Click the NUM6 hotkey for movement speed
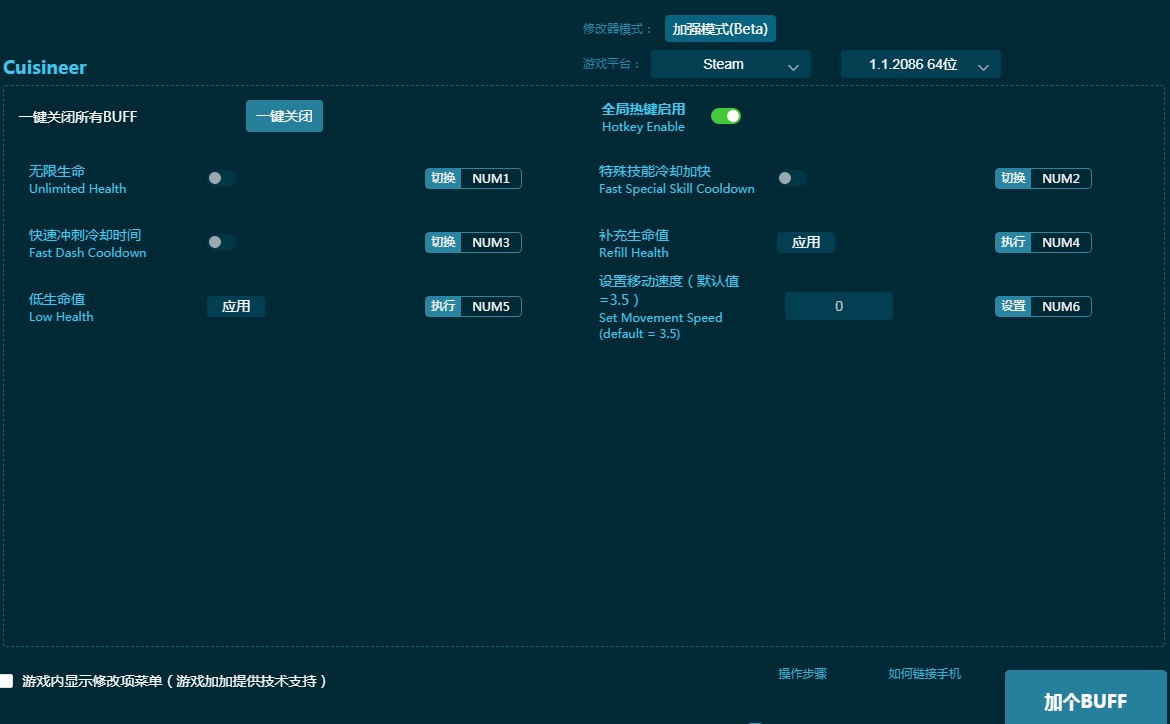 (1060, 306)
